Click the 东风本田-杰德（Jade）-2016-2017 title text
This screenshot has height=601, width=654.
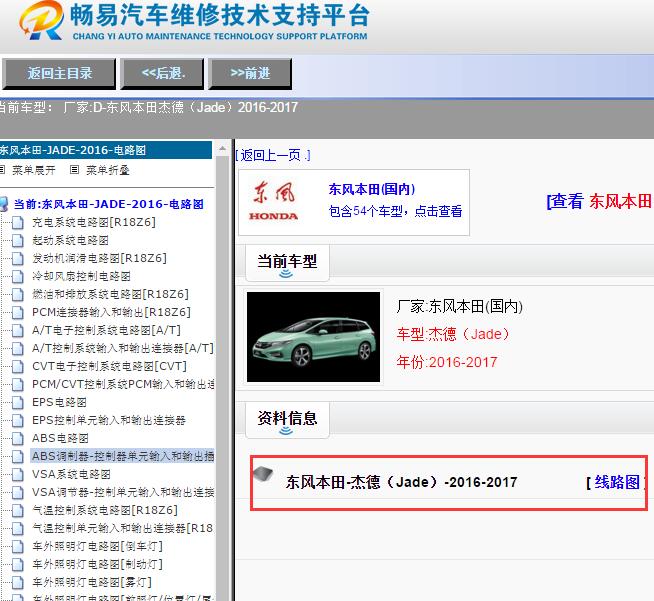tap(401, 482)
